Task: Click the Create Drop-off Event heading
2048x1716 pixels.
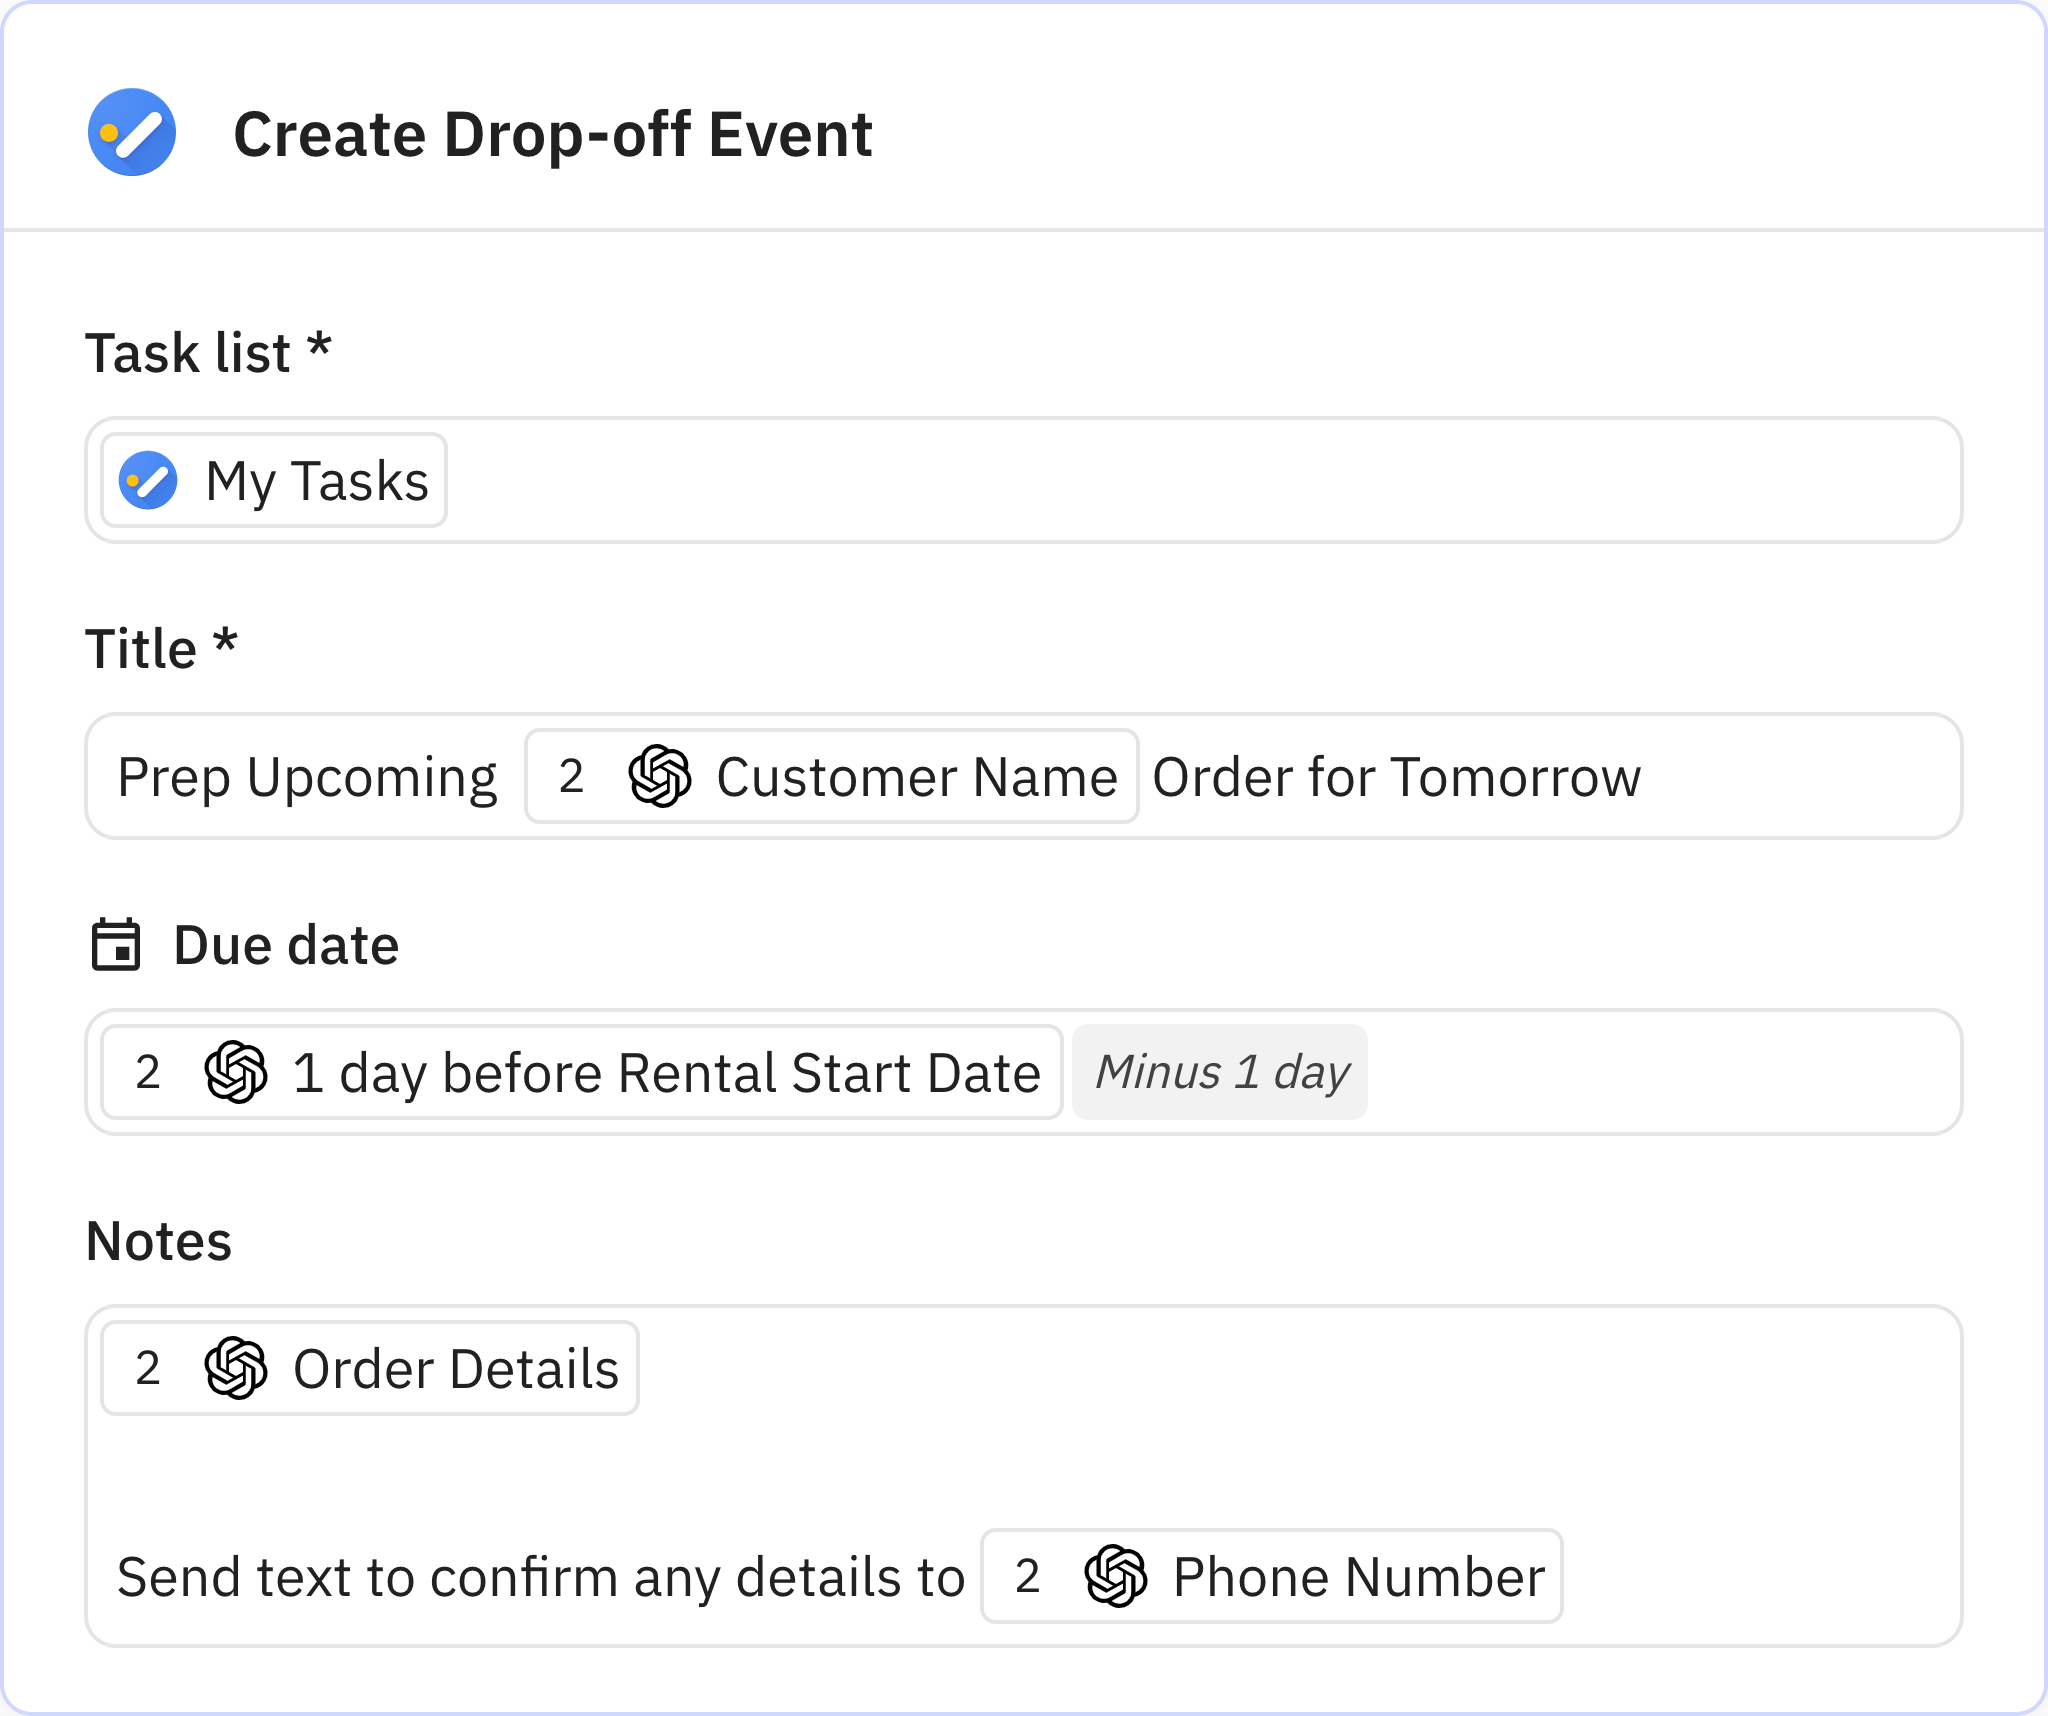Action: [553, 132]
